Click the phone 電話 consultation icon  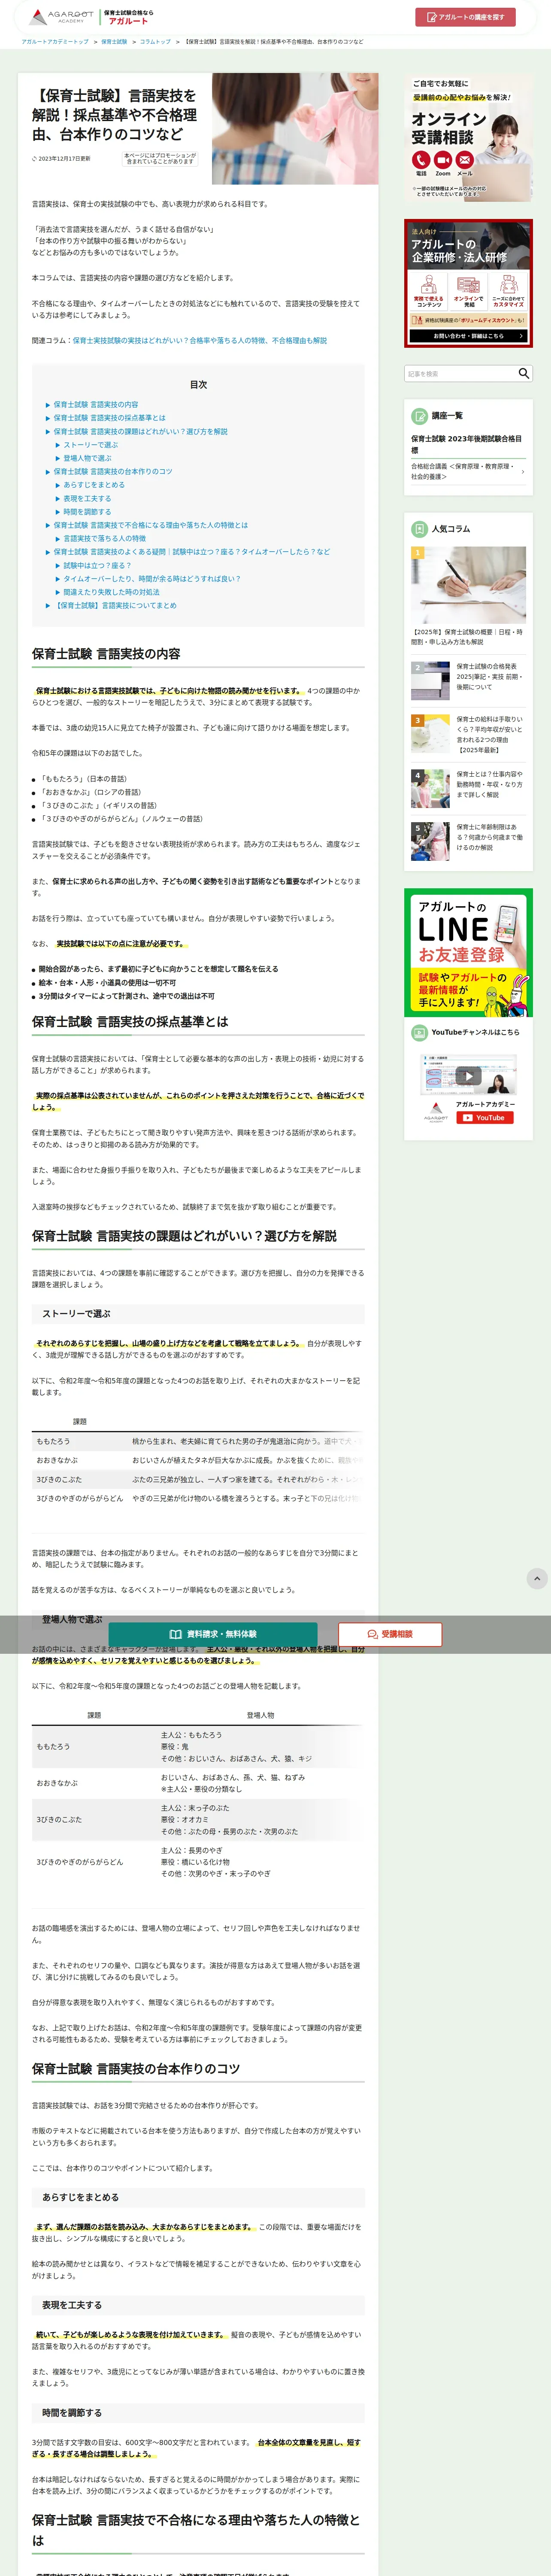click(421, 160)
